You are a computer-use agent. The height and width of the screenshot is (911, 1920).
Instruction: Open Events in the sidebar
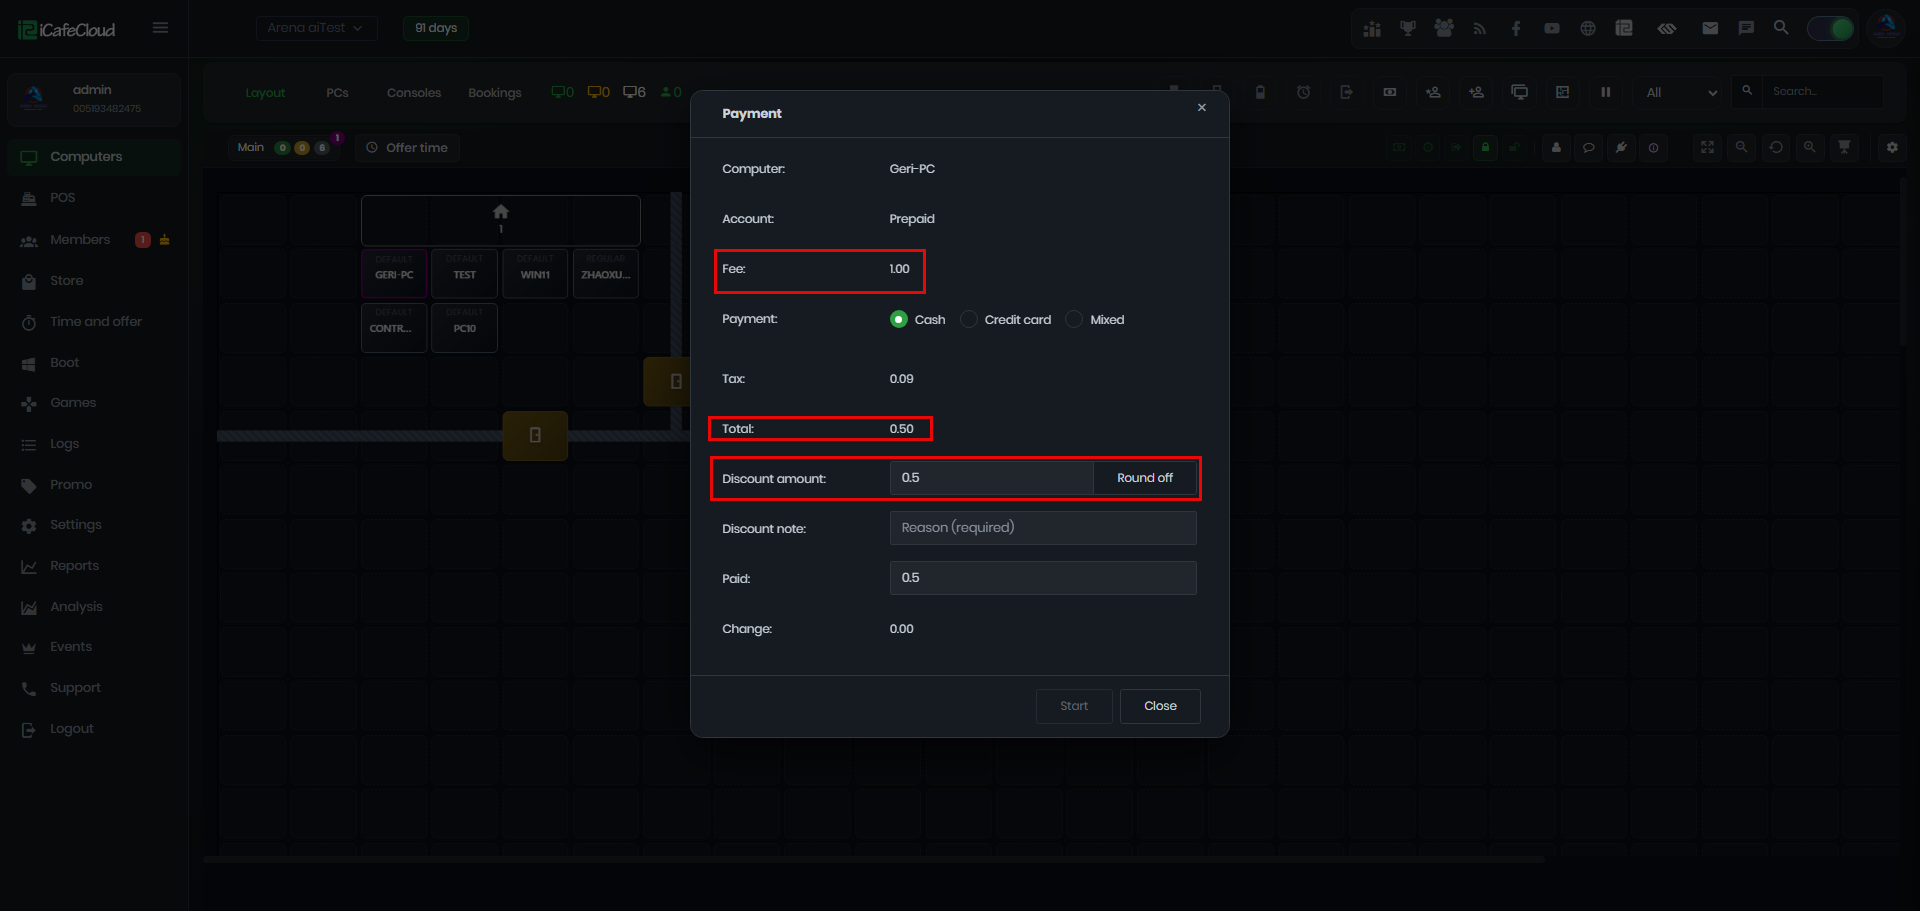pyautogui.click(x=94, y=647)
